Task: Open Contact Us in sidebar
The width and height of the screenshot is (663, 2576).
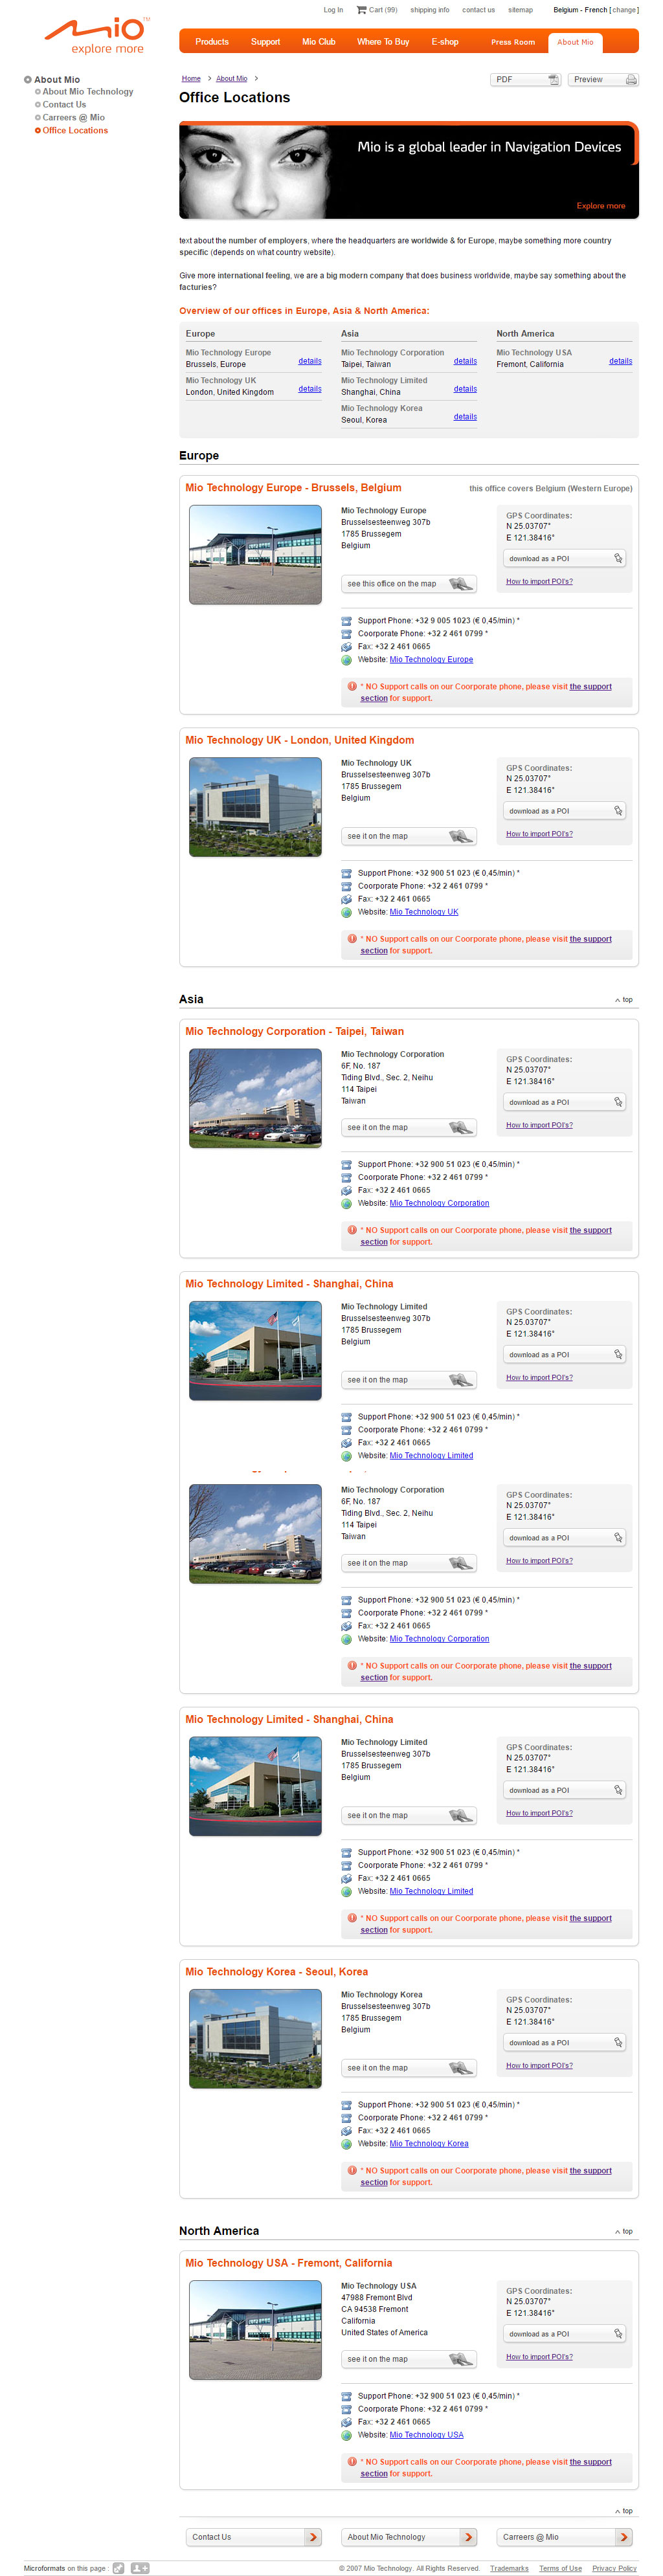Action: click(x=64, y=104)
